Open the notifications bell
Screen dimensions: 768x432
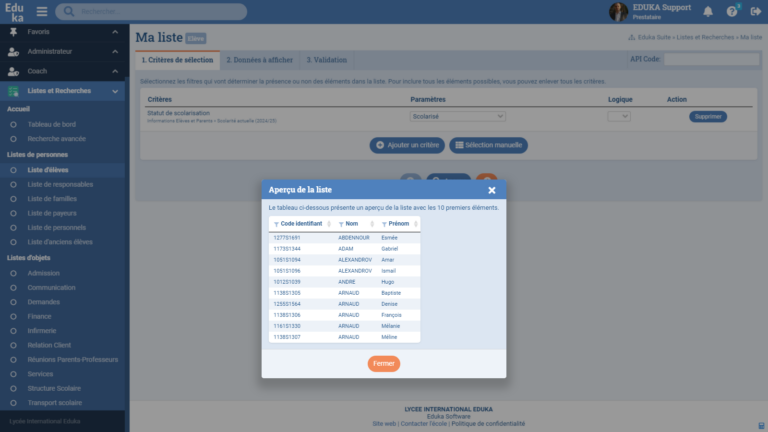[x=708, y=11]
